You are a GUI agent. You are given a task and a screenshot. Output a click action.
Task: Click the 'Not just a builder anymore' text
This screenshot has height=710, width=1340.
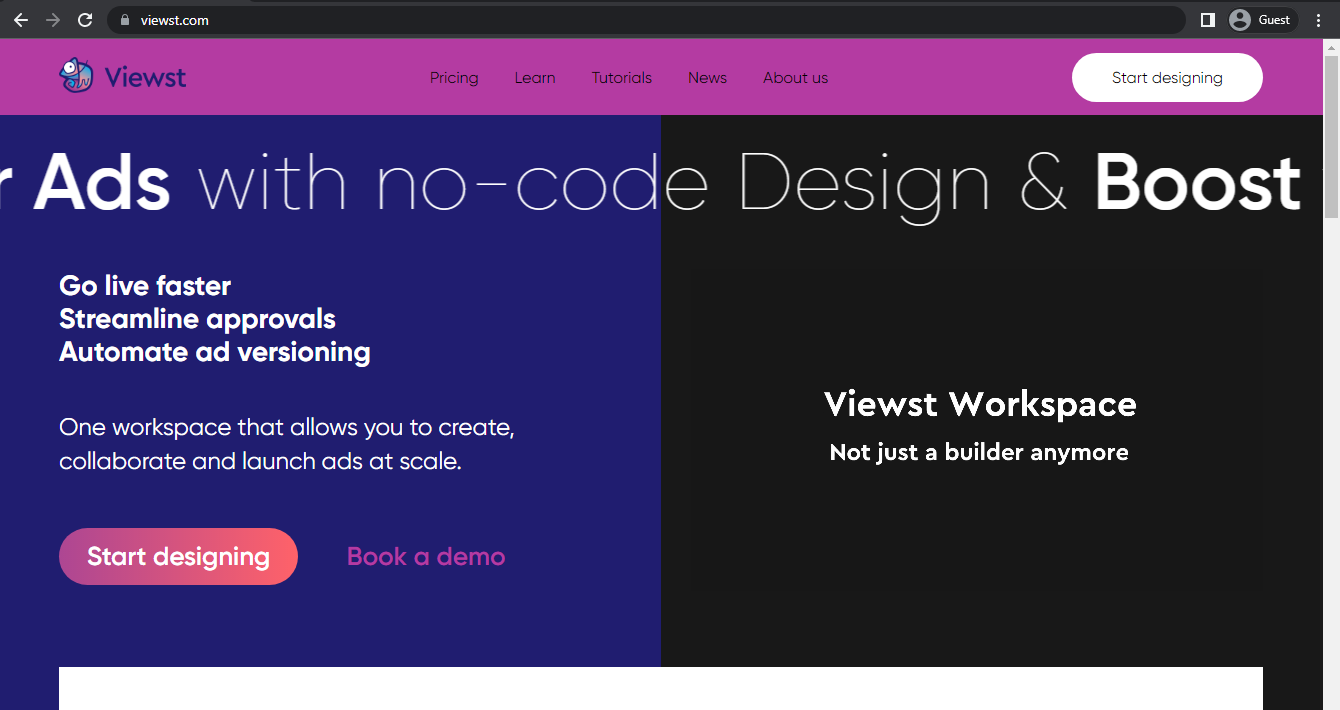pyautogui.click(x=979, y=452)
